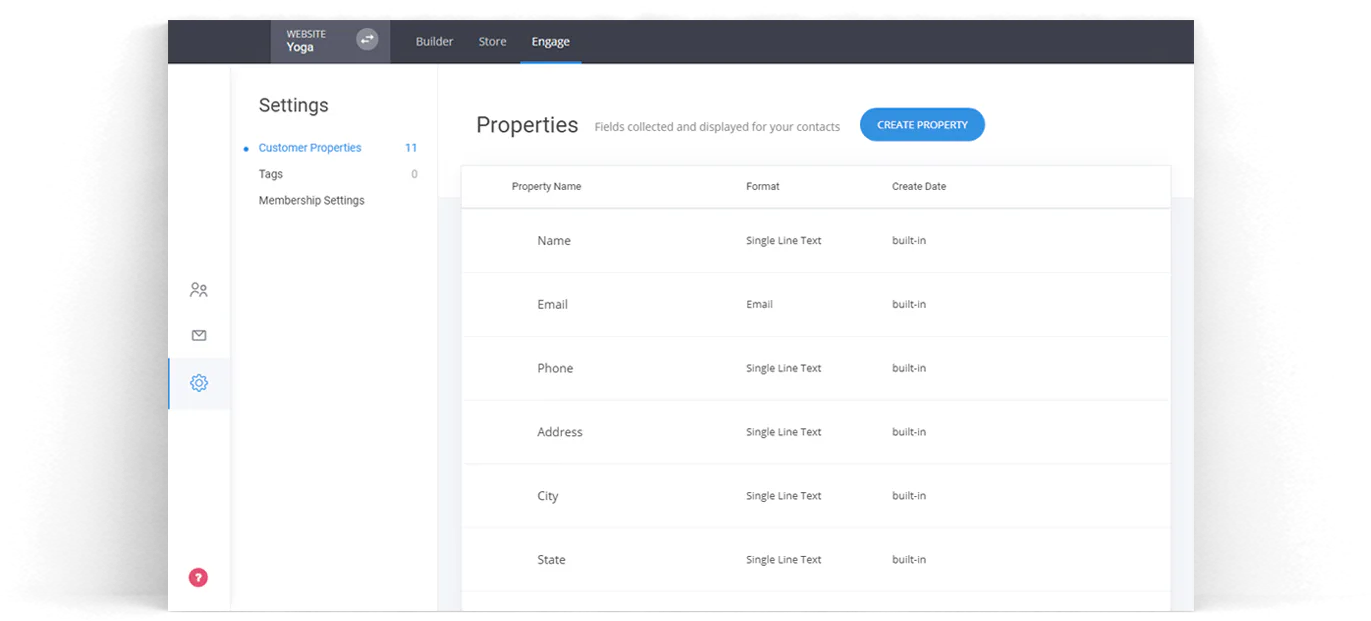Open the Contacts panel via people icon

tap(198, 289)
